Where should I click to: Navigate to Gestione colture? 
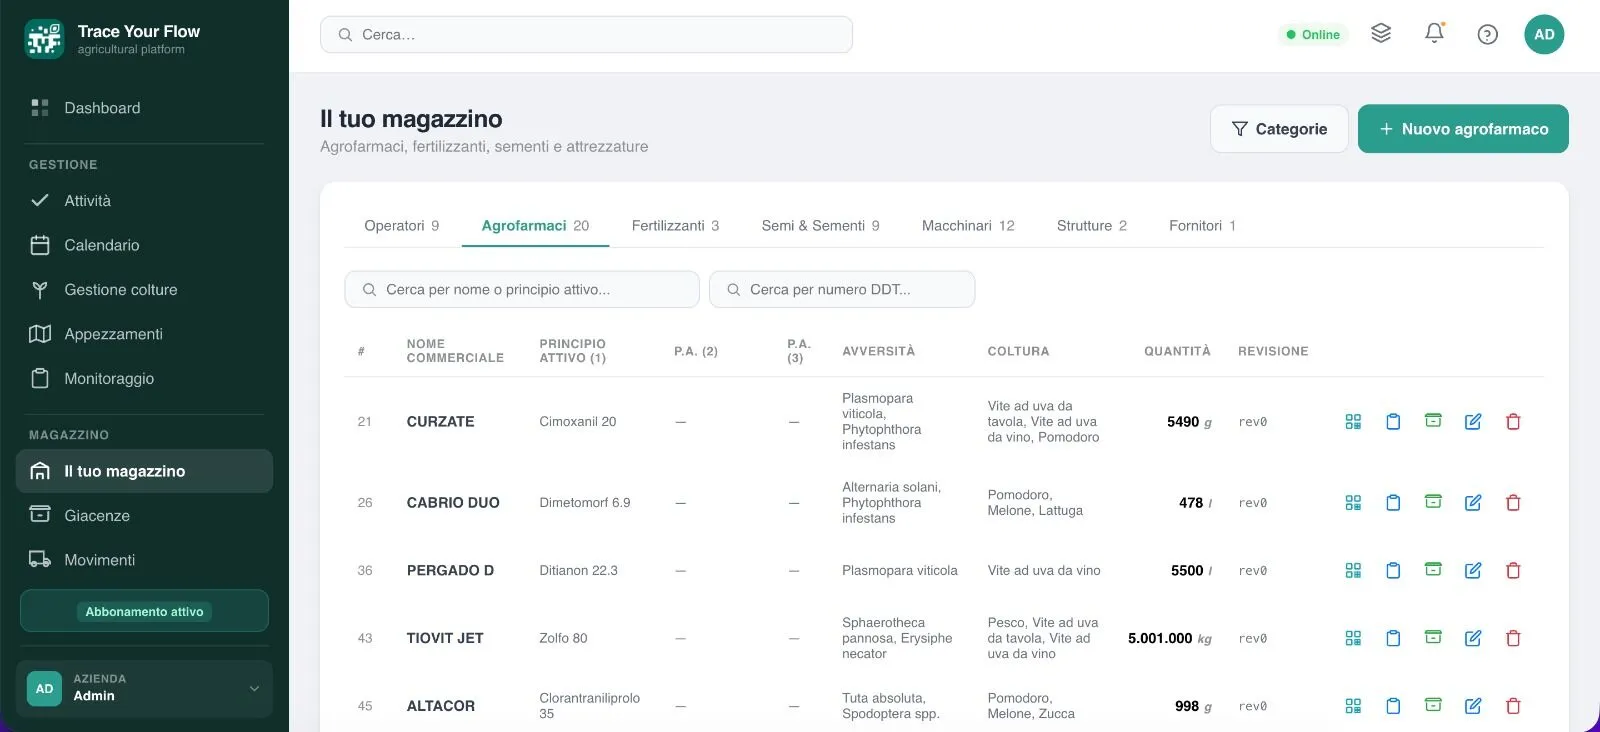coord(144,290)
